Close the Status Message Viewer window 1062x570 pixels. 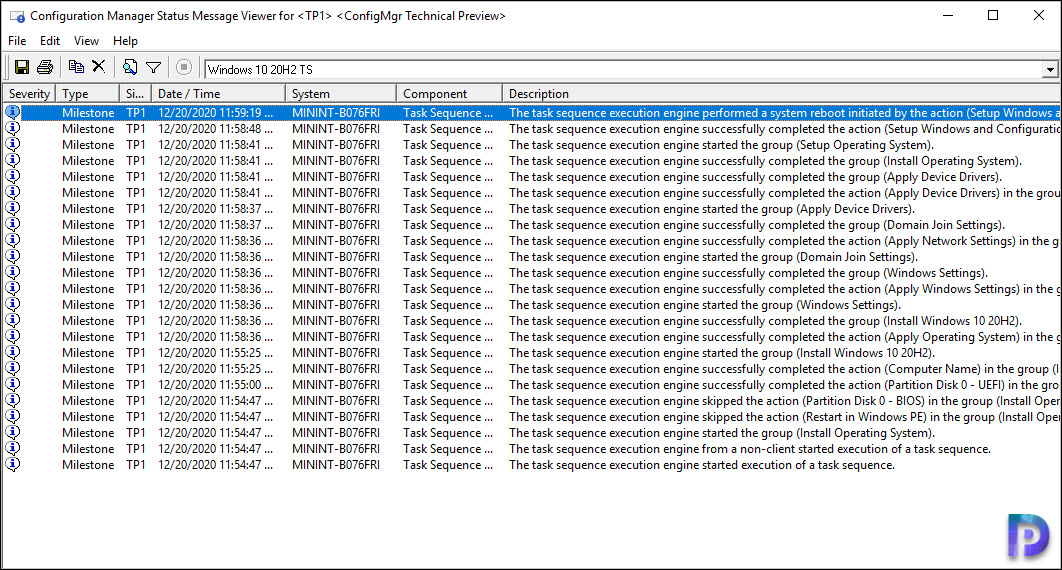[1038, 16]
